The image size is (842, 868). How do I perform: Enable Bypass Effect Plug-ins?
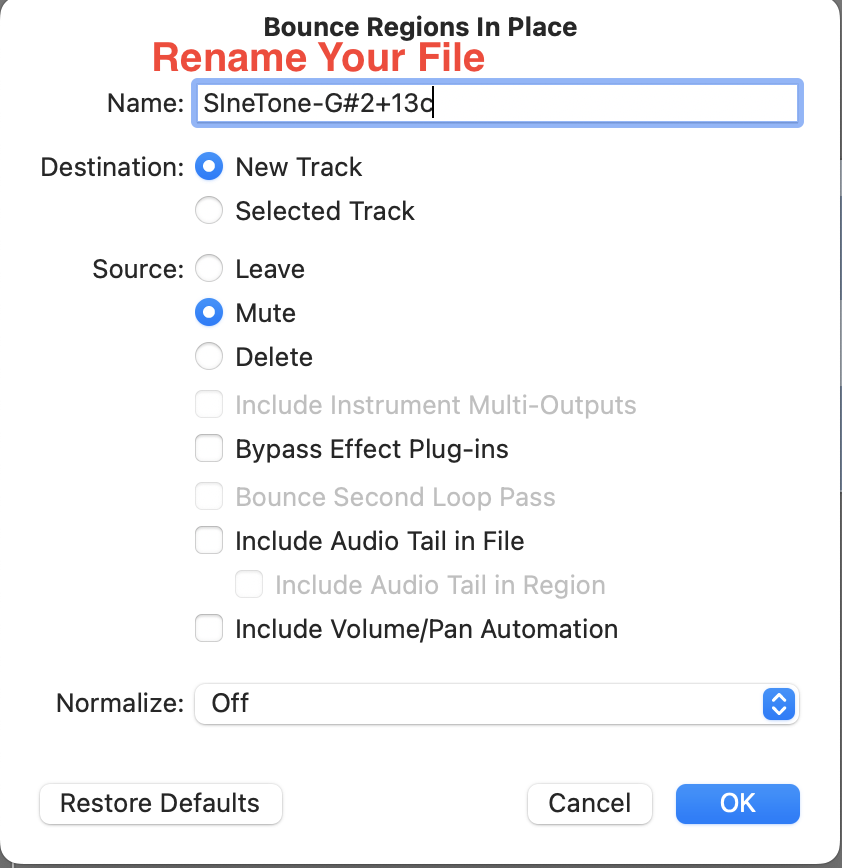pos(209,449)
